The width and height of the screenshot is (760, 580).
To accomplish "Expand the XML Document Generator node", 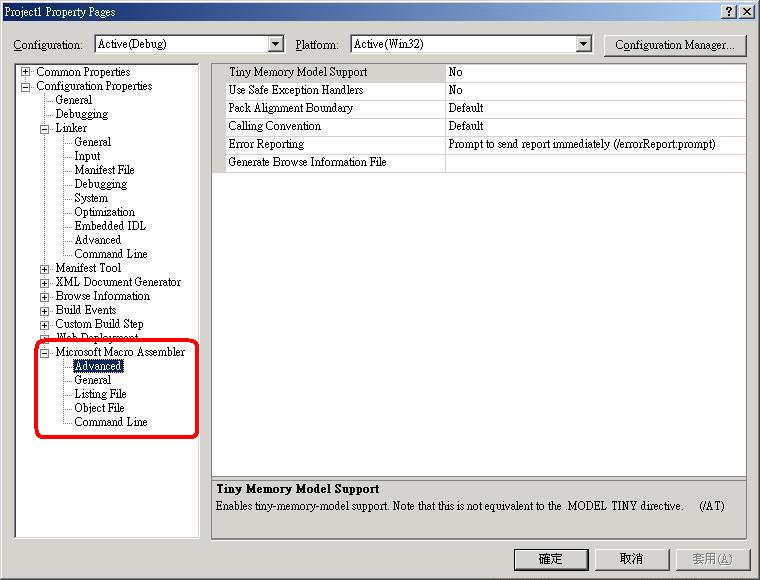I will 45,283.
